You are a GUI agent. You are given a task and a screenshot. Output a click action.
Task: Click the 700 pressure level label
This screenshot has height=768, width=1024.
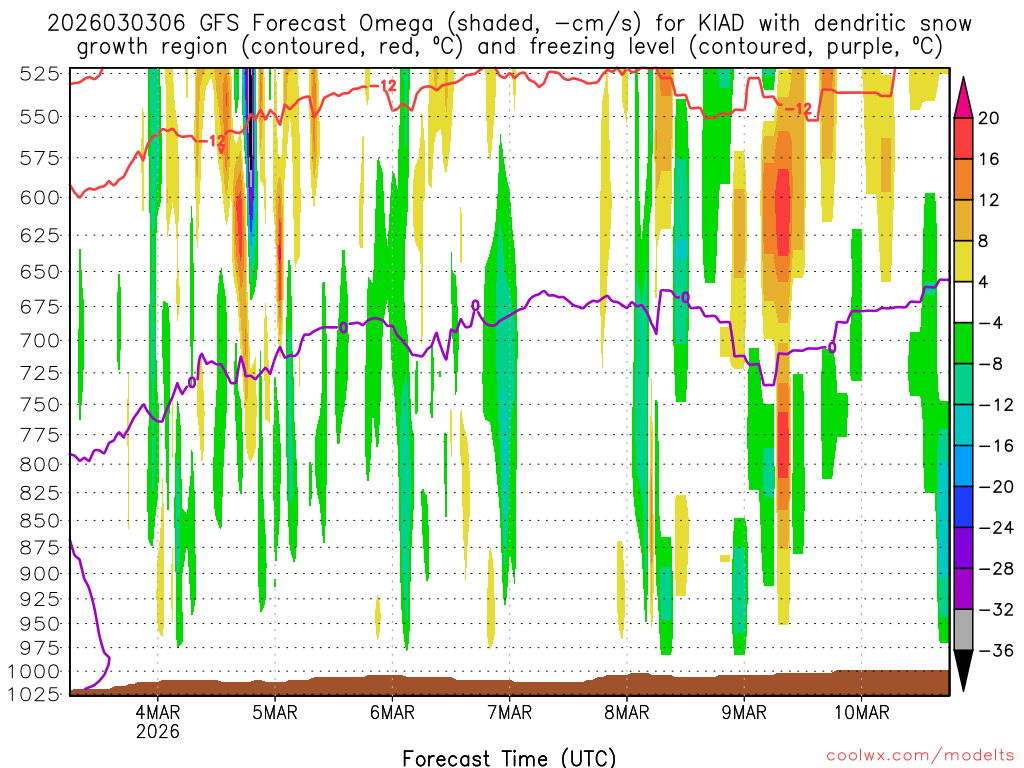click(x=40, y=341)
